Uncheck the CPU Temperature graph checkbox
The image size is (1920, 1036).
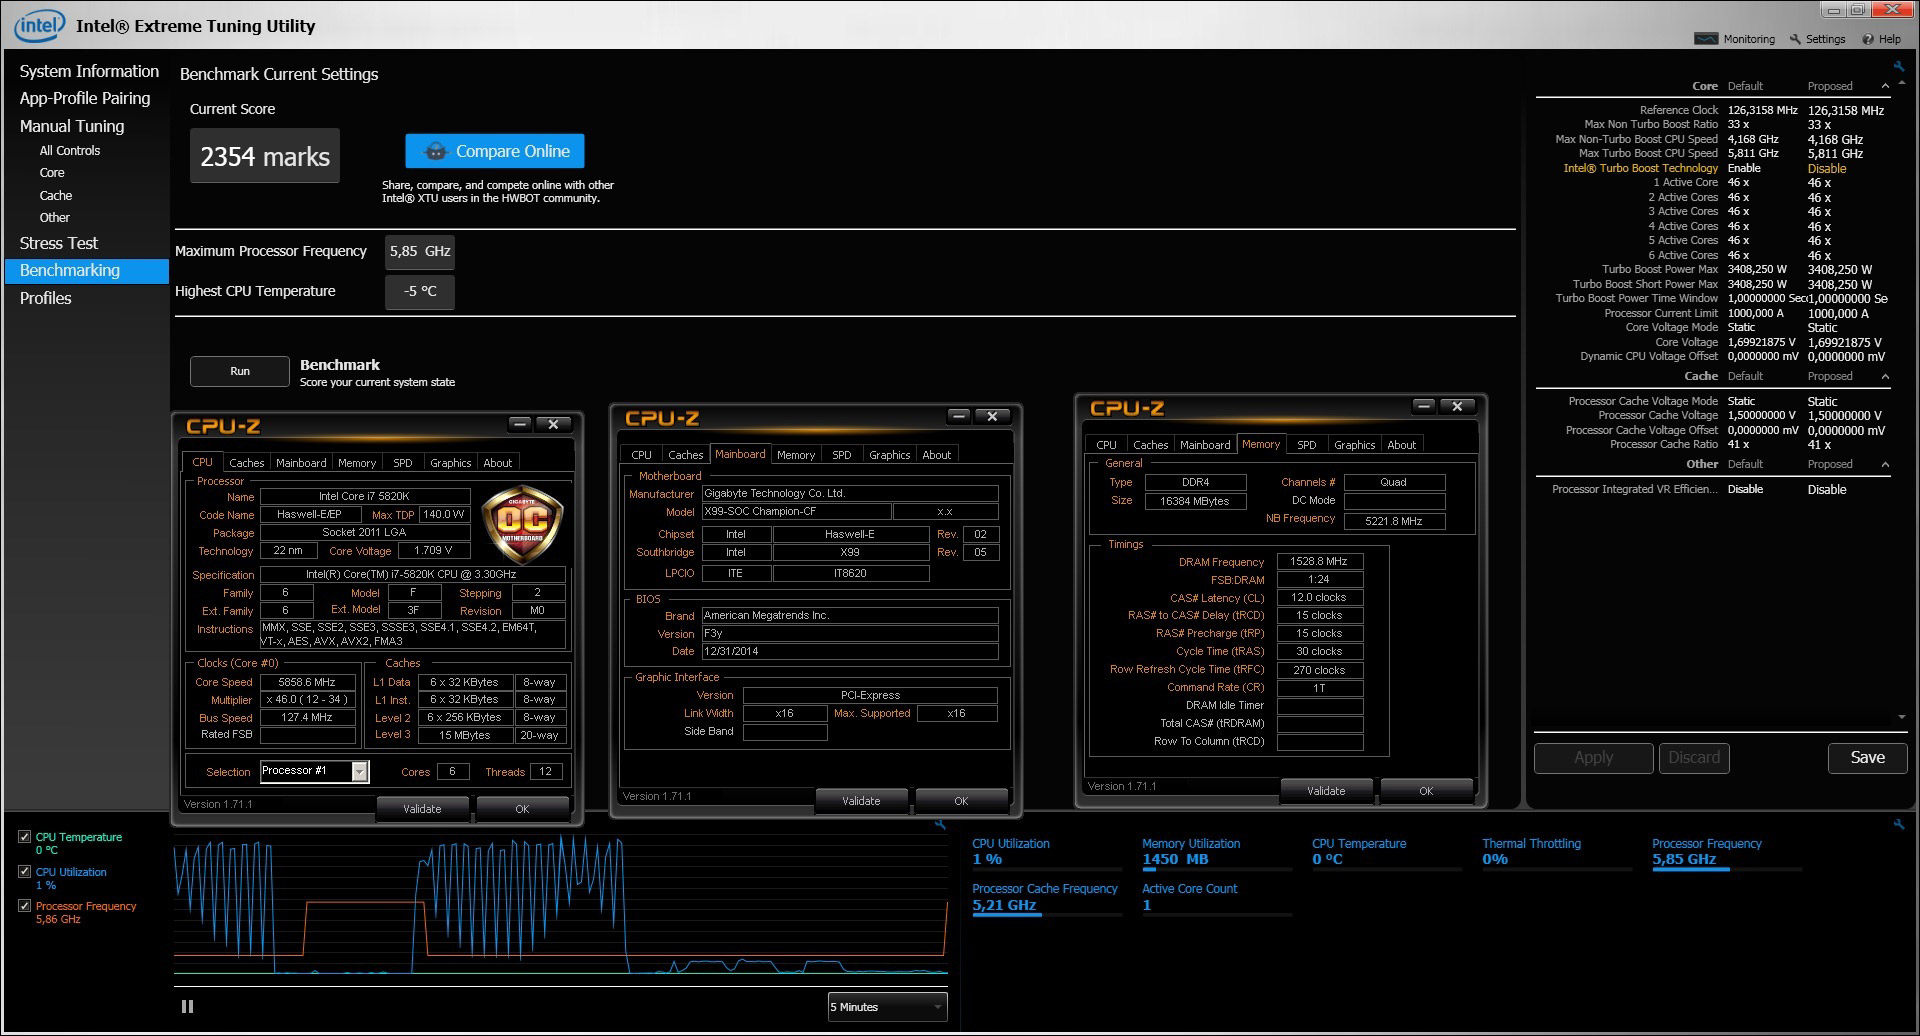(25, 837)
